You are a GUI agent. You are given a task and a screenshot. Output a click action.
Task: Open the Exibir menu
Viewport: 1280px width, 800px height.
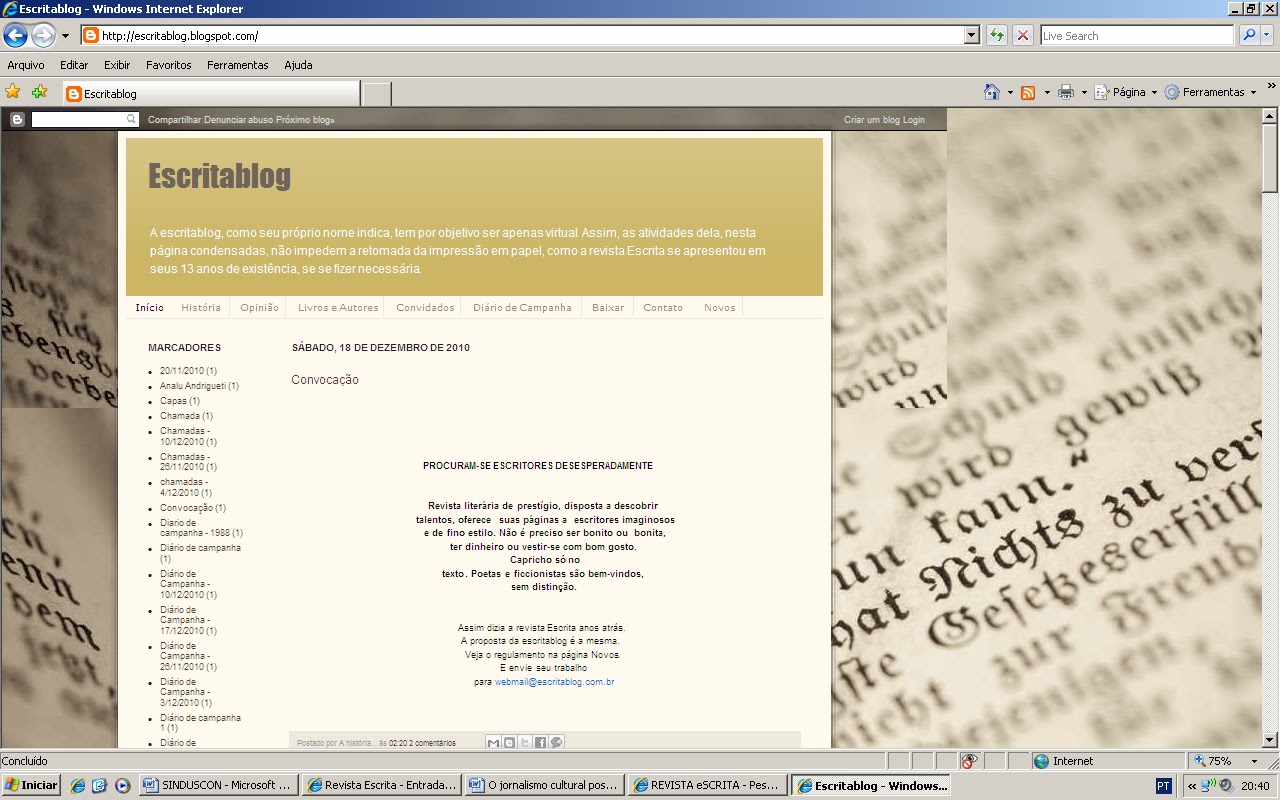117,65
